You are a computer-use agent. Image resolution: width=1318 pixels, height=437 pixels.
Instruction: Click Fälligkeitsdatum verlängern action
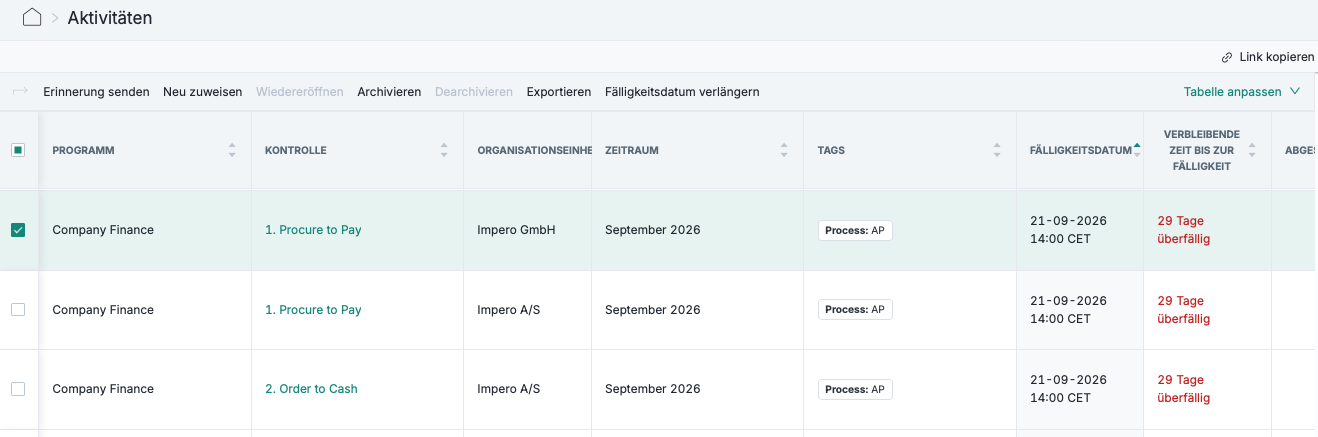tap(682, 92)
